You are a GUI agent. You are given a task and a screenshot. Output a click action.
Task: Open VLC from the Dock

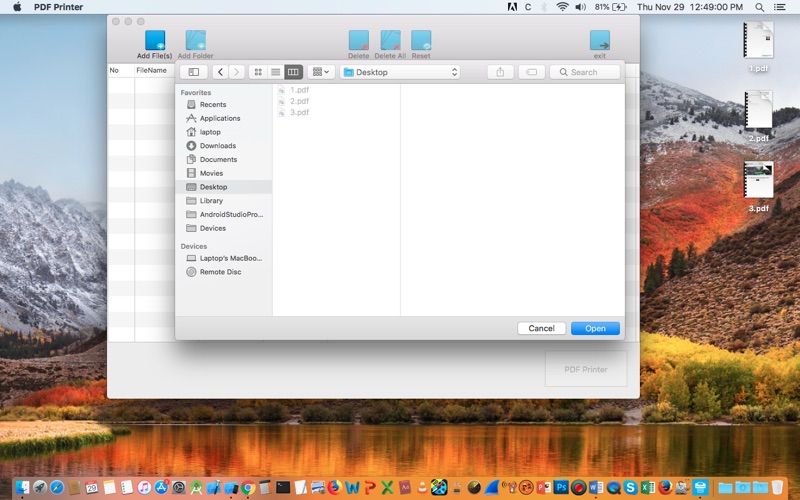pos(422,487)
